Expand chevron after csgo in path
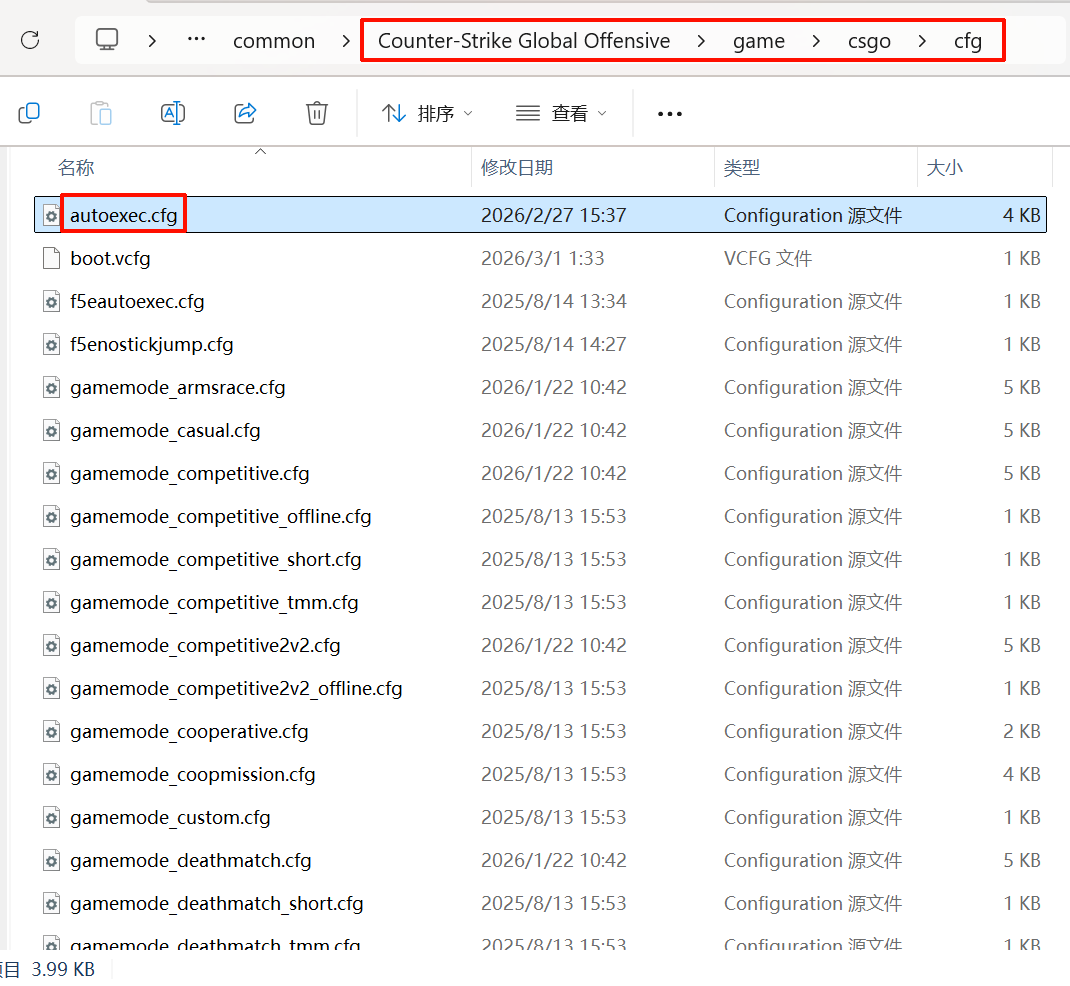The width and height of the screenshot is (1070, 986). 922,41
